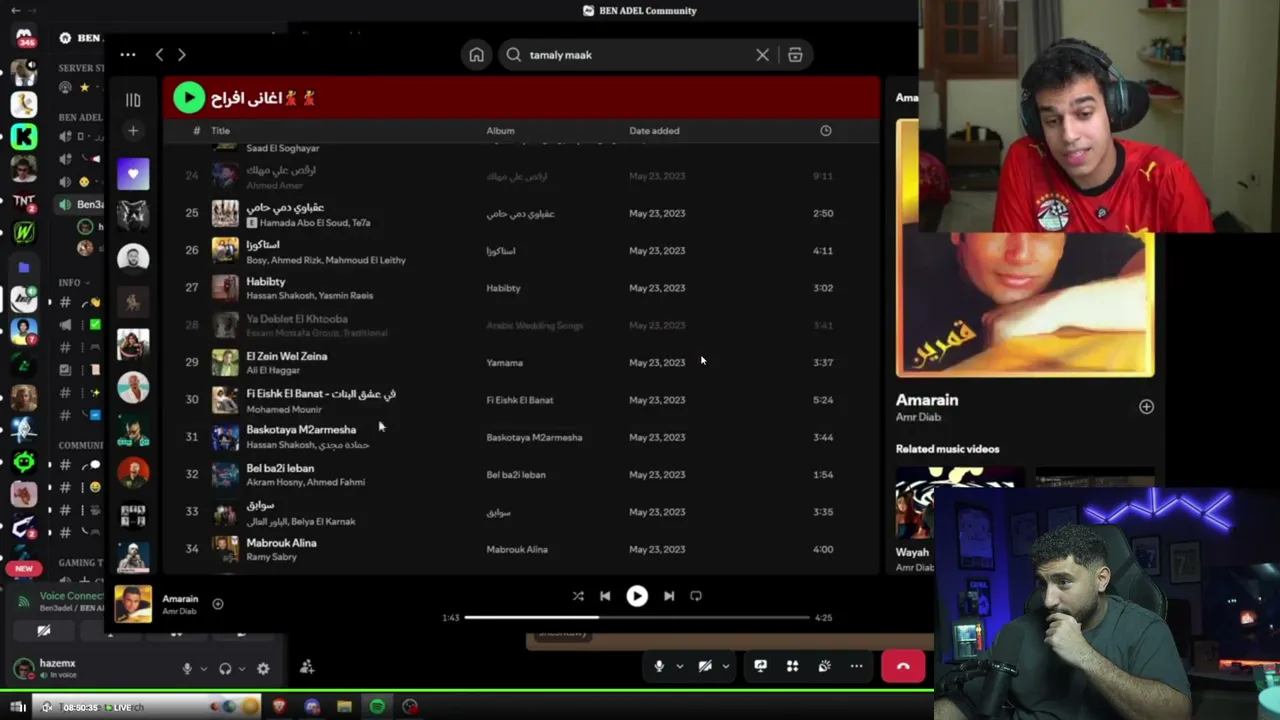Sort tracks by duration clock icon
1280x720 pixels.
pyautogui.click(x=826, y=131)
